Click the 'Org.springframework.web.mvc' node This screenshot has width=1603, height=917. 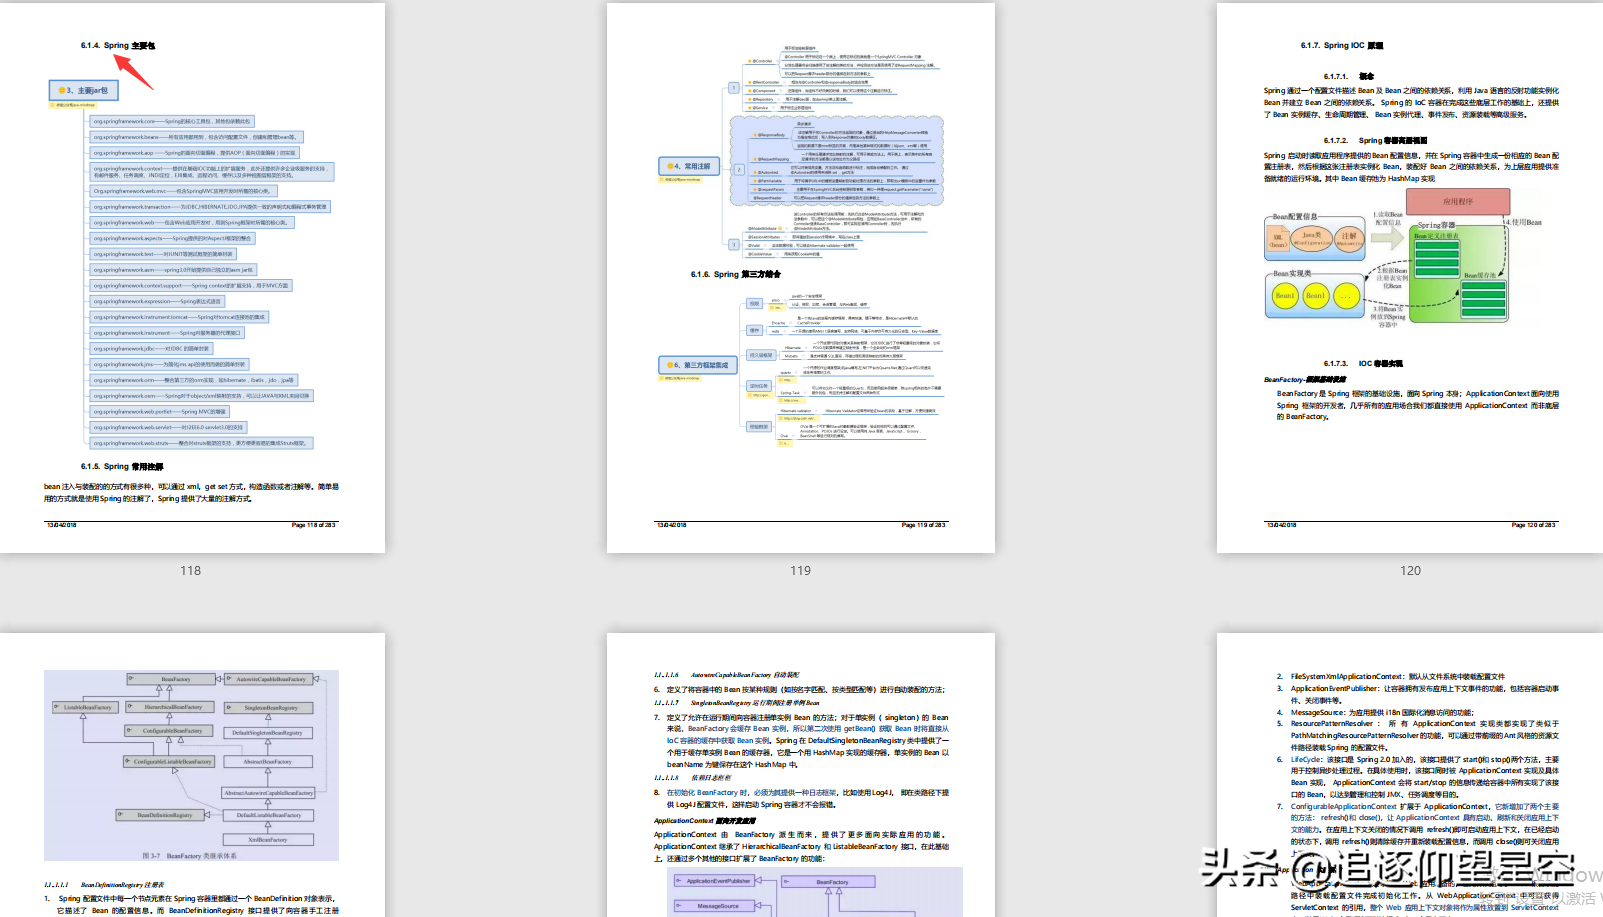(183, 190)
